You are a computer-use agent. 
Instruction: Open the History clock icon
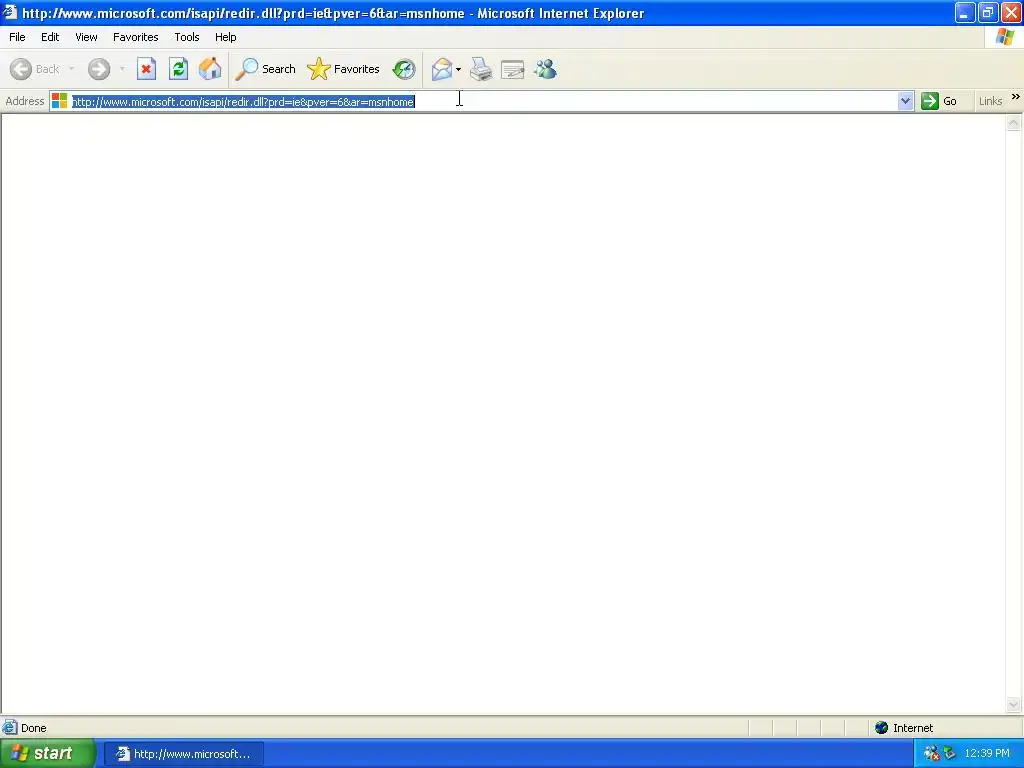pyautogui.click(x=404, y=69)
